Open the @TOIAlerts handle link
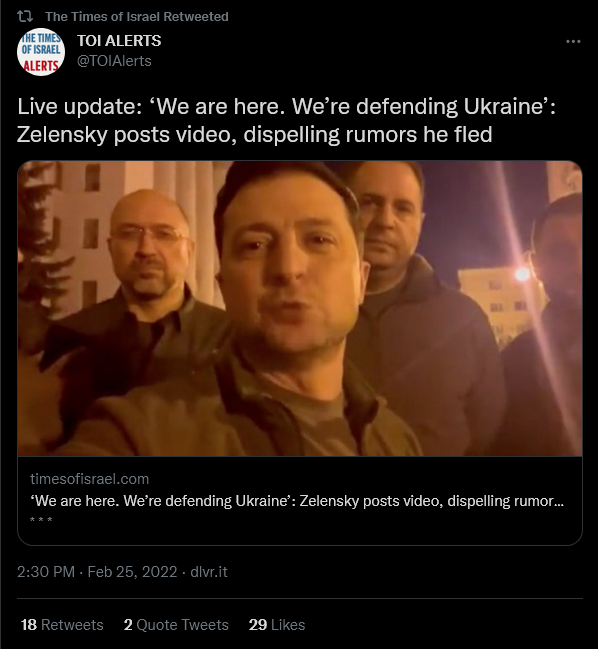Screen dimensions: 598x649 [114, 61]
